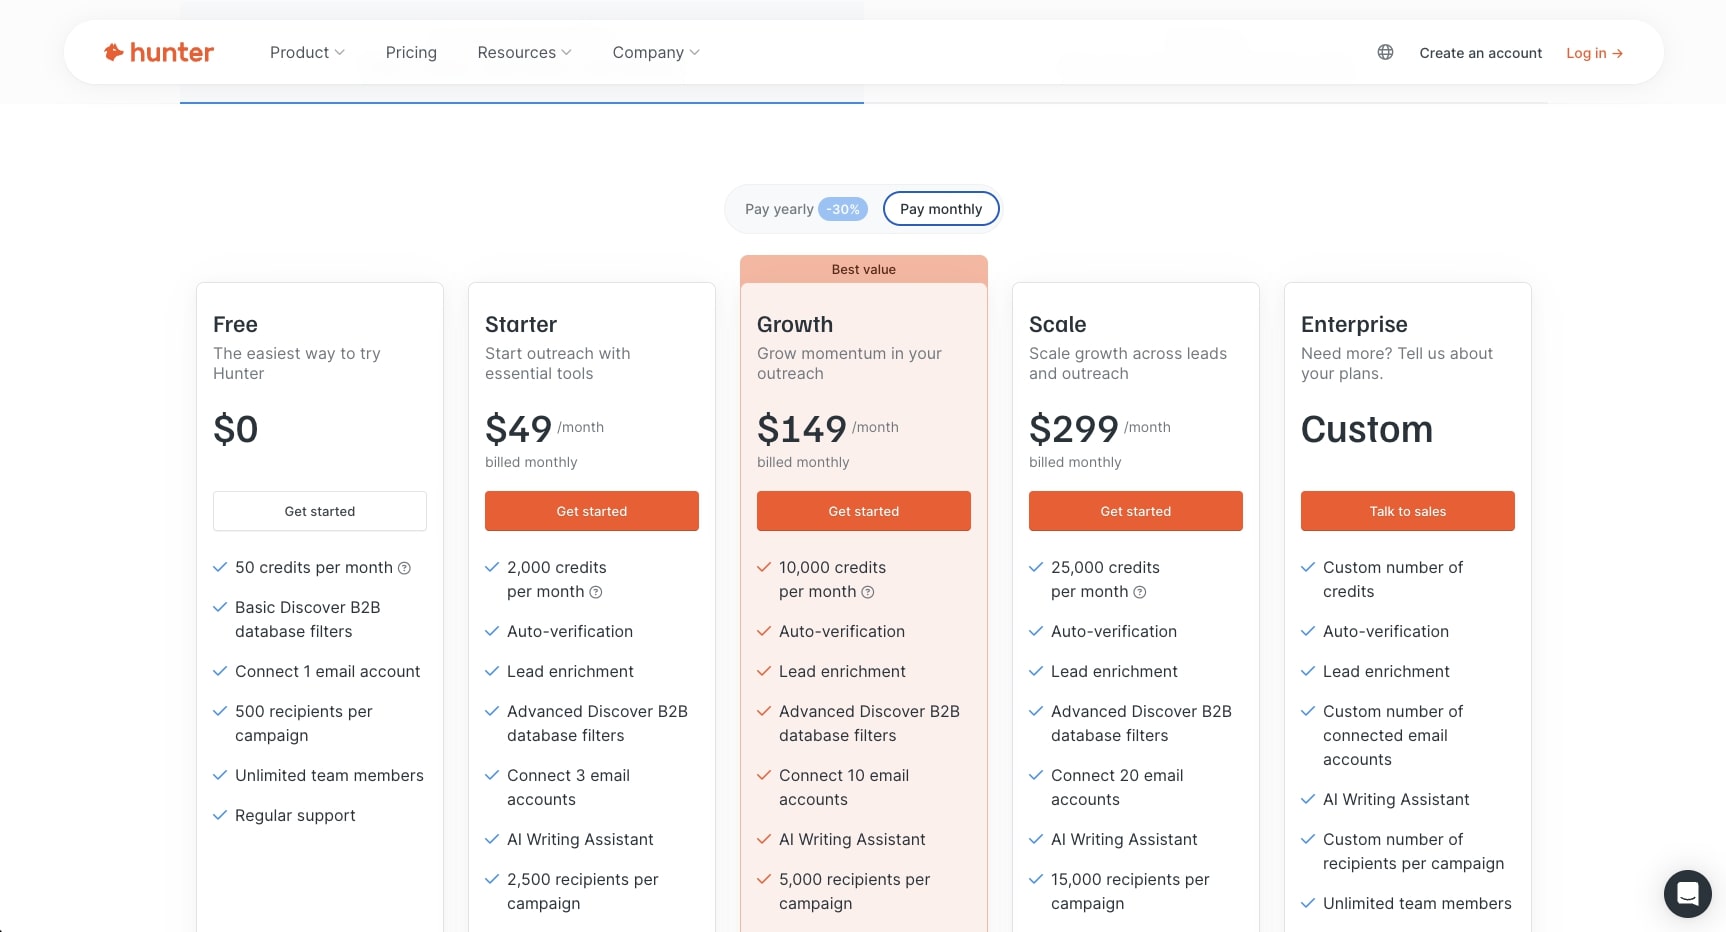Click Get started on Scale plan
This screenshot has width=1726, height=932.
tap(1136, 511)
